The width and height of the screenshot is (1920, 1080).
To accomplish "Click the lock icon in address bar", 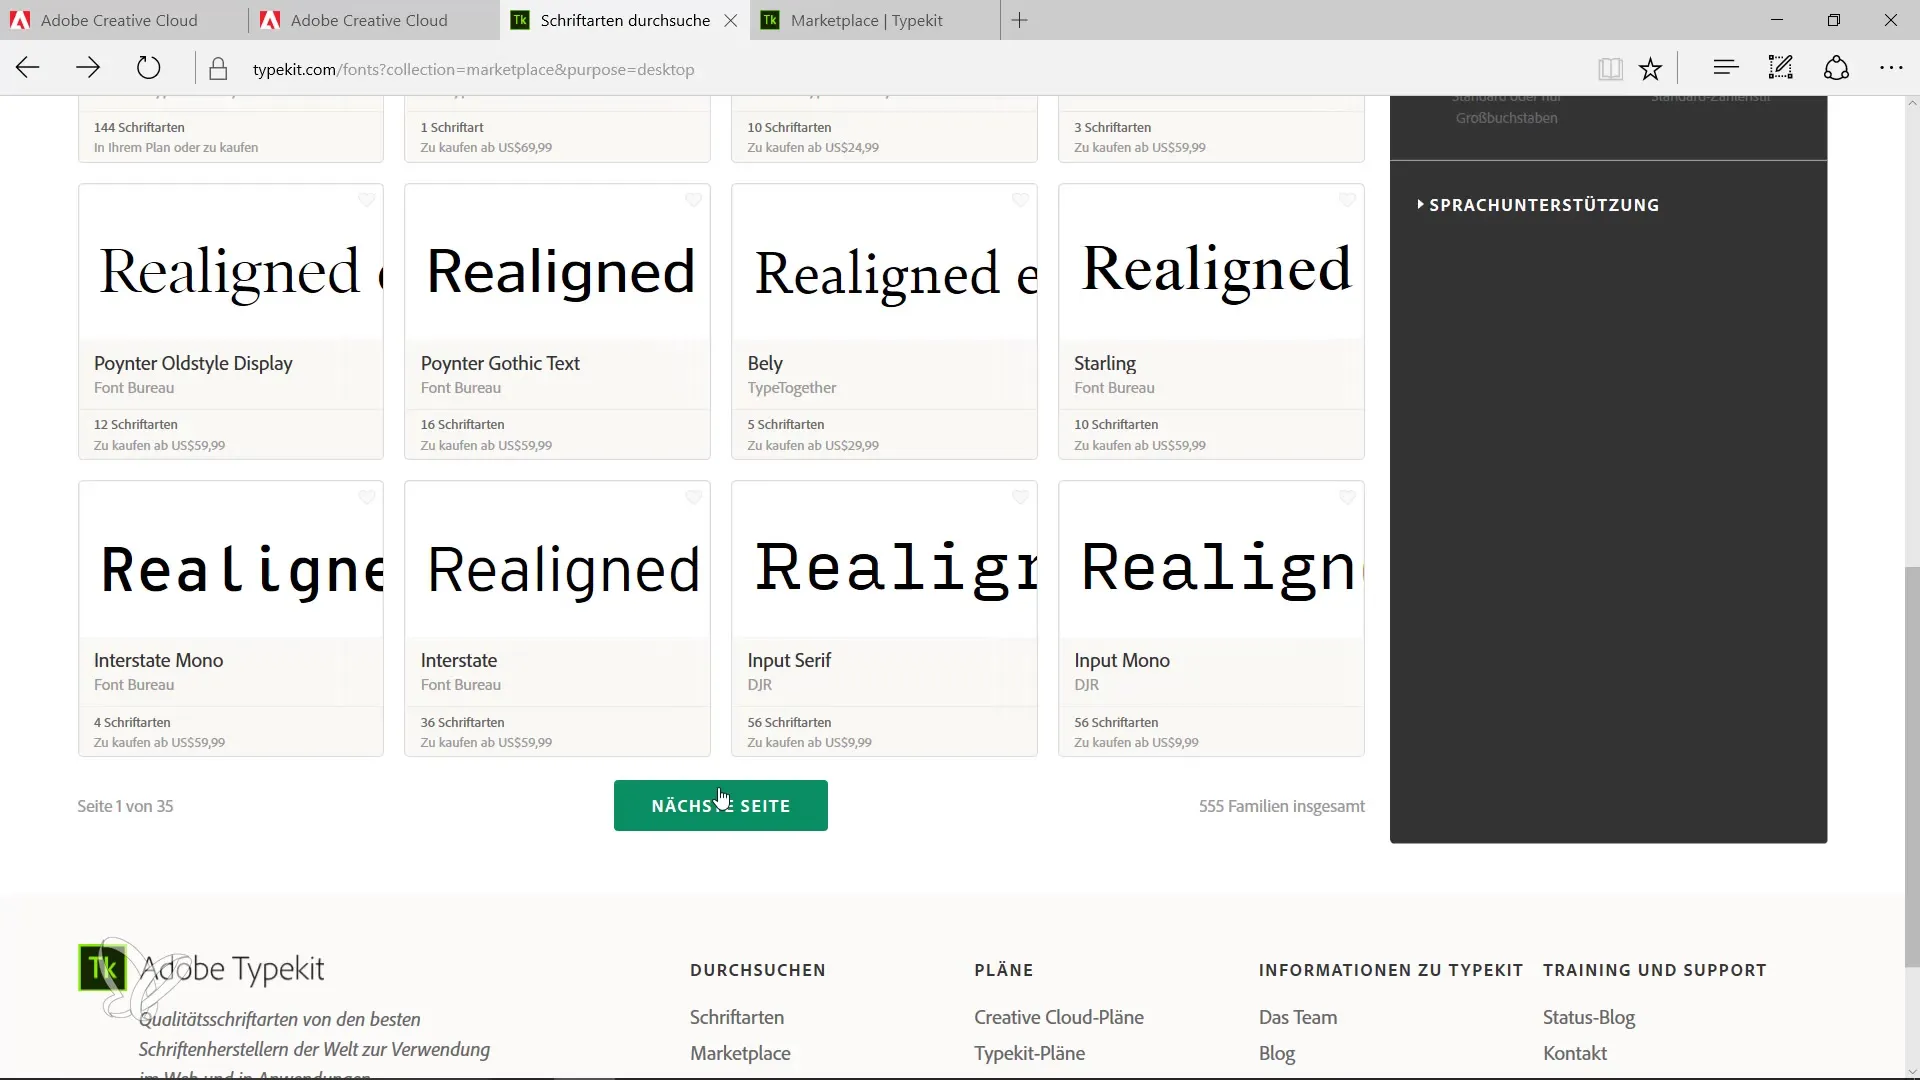I will [x=218, y=69].
